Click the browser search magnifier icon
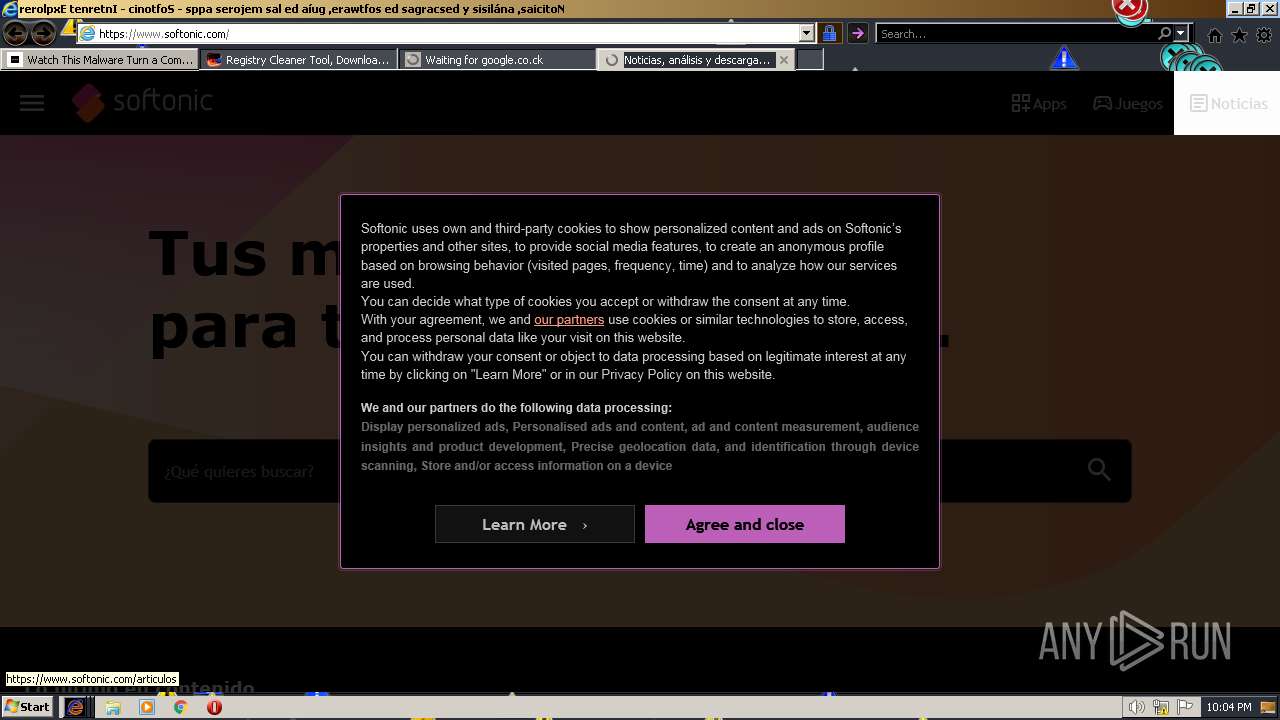Screen dimensions: 1280x720 [x=1165, y=33]
